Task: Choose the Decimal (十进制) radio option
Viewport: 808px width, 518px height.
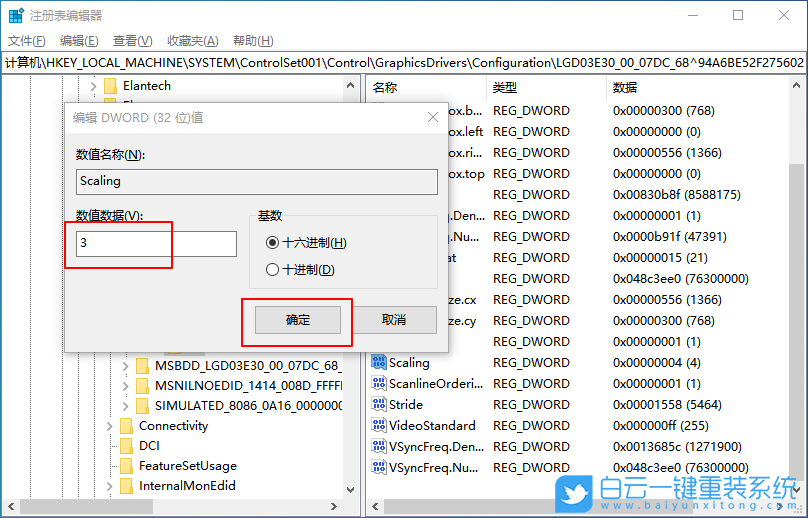Action: [272, 270]
